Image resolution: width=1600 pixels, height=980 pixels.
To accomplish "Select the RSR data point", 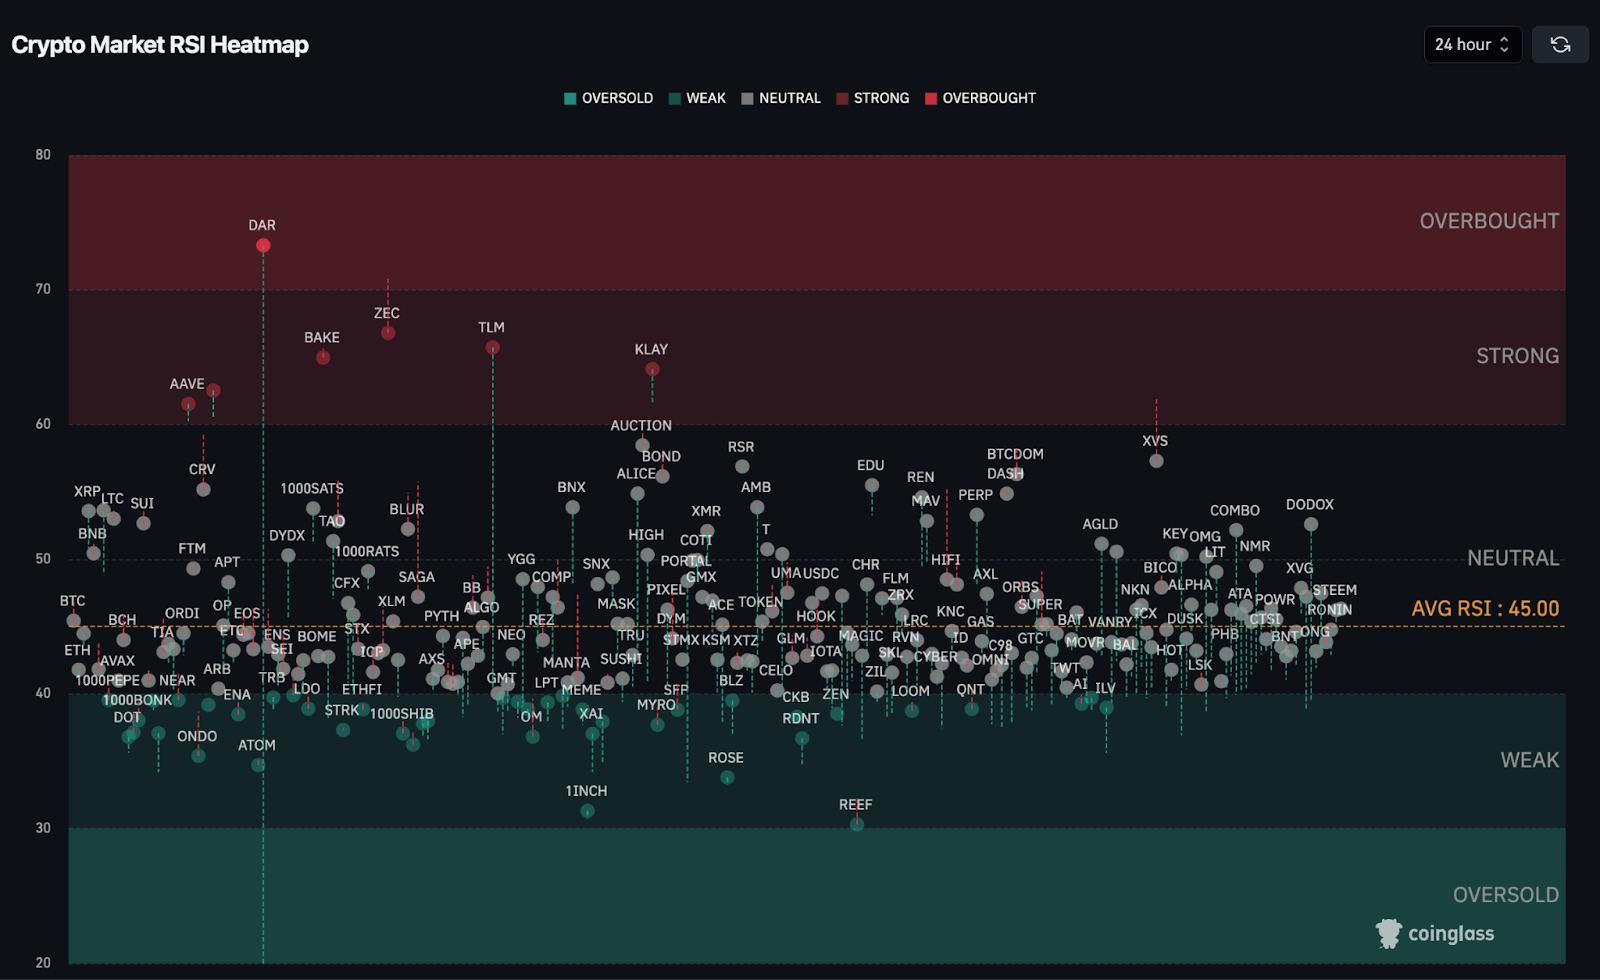I will click(x=742, y=466).
